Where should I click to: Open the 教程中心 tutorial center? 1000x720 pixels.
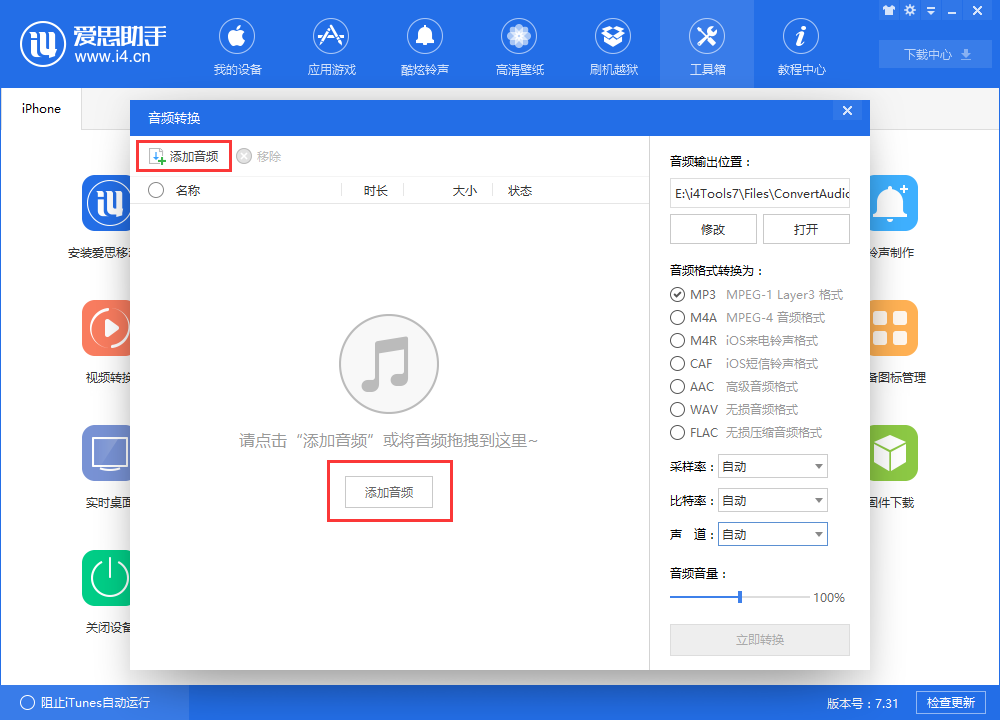(801, 47)
